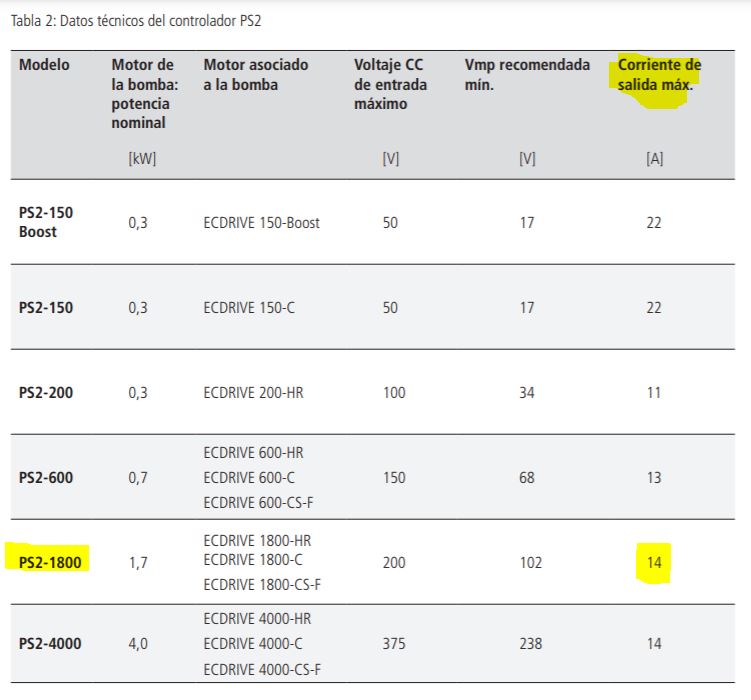Select the 34 Vmp value for PS2-200

click(x=527, y=393)
